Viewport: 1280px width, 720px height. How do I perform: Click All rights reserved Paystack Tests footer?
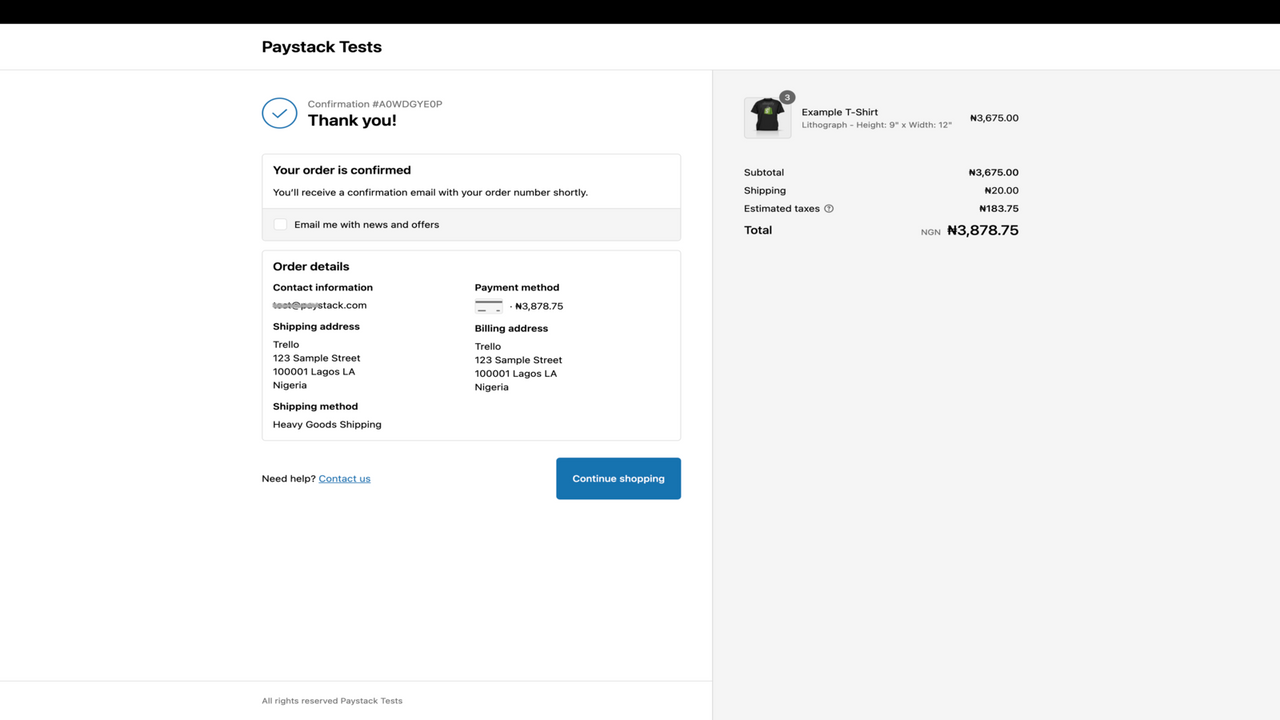[x=332, y=701]
